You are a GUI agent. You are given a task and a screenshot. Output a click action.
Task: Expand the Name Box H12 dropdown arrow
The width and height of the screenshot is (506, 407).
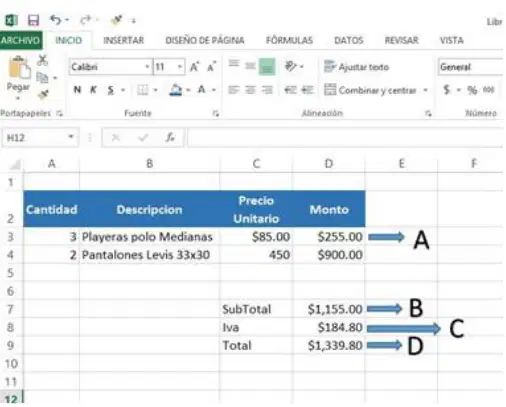pos(71,137)
